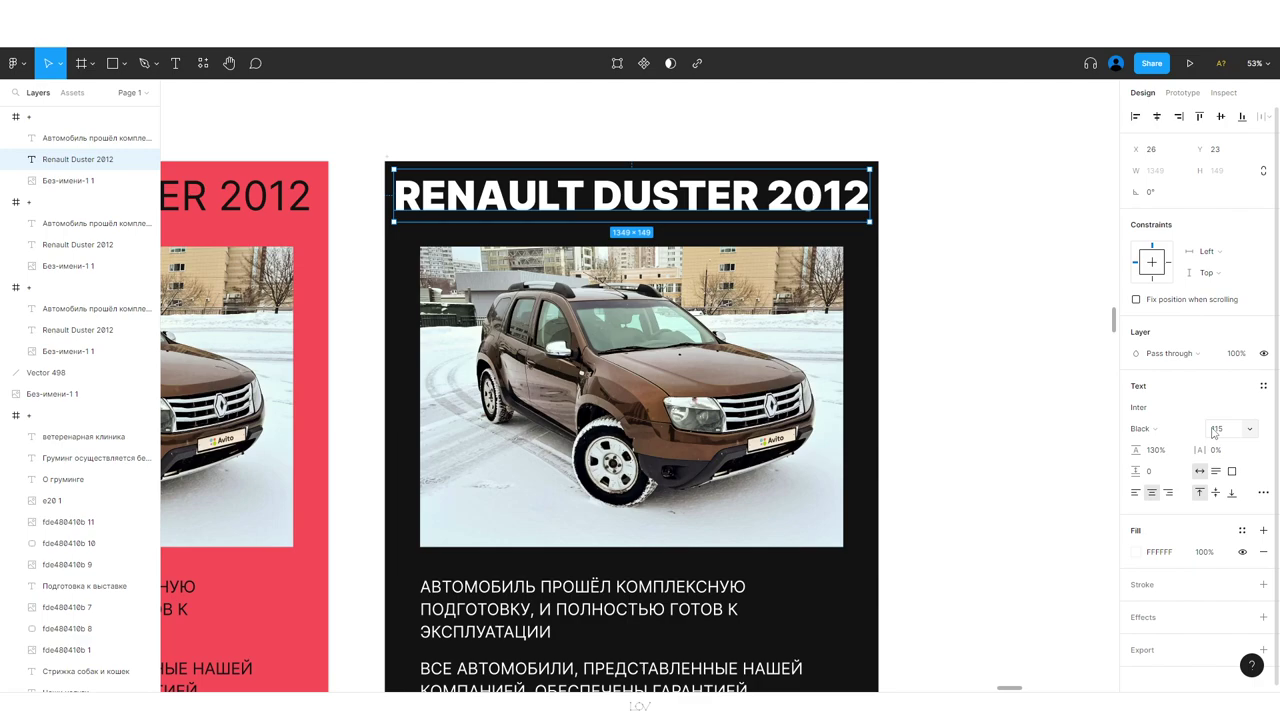
Task: Click the Mask contrast icon in toolbar
Action: 670,63
